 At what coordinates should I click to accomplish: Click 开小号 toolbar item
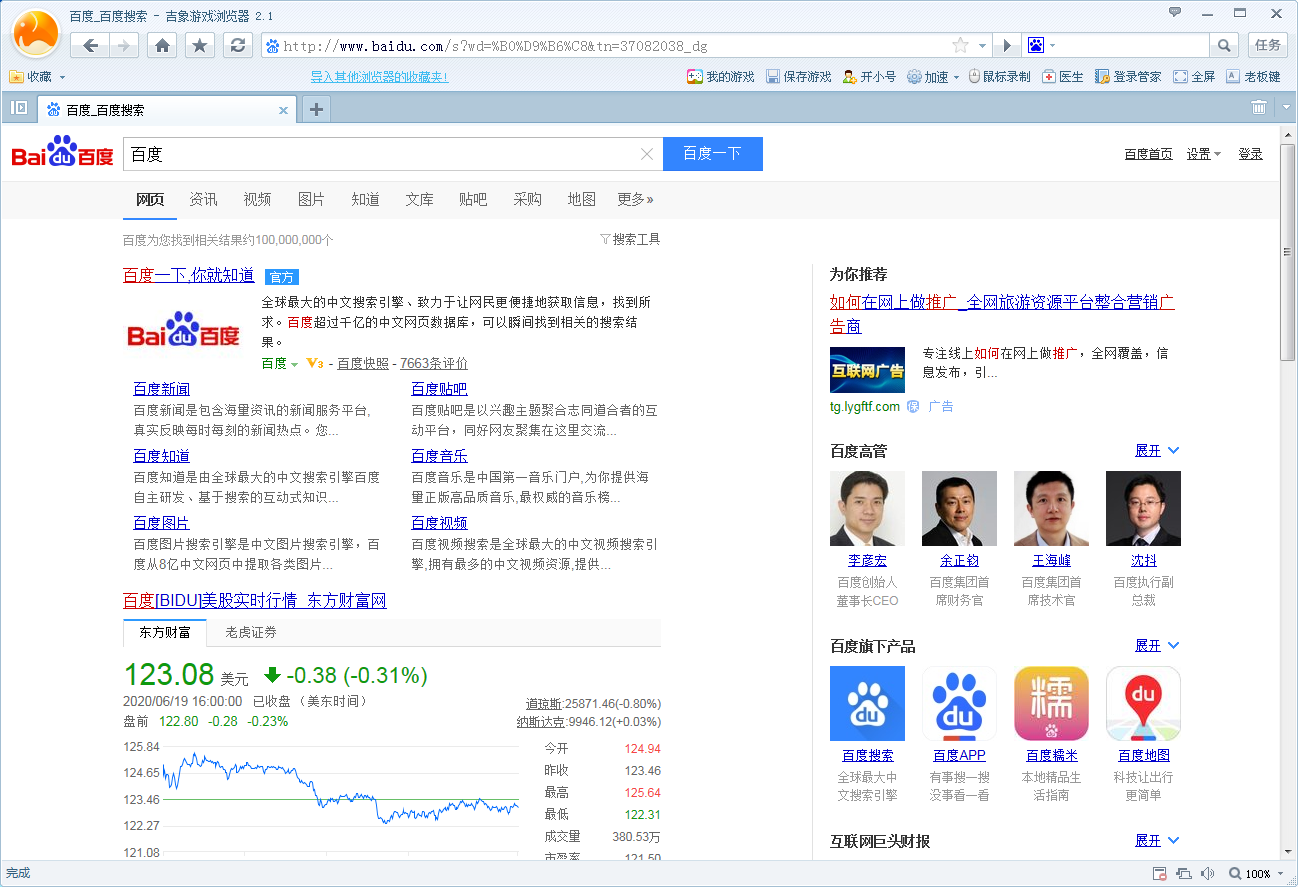pyautogui.click(x=869, y=77)
